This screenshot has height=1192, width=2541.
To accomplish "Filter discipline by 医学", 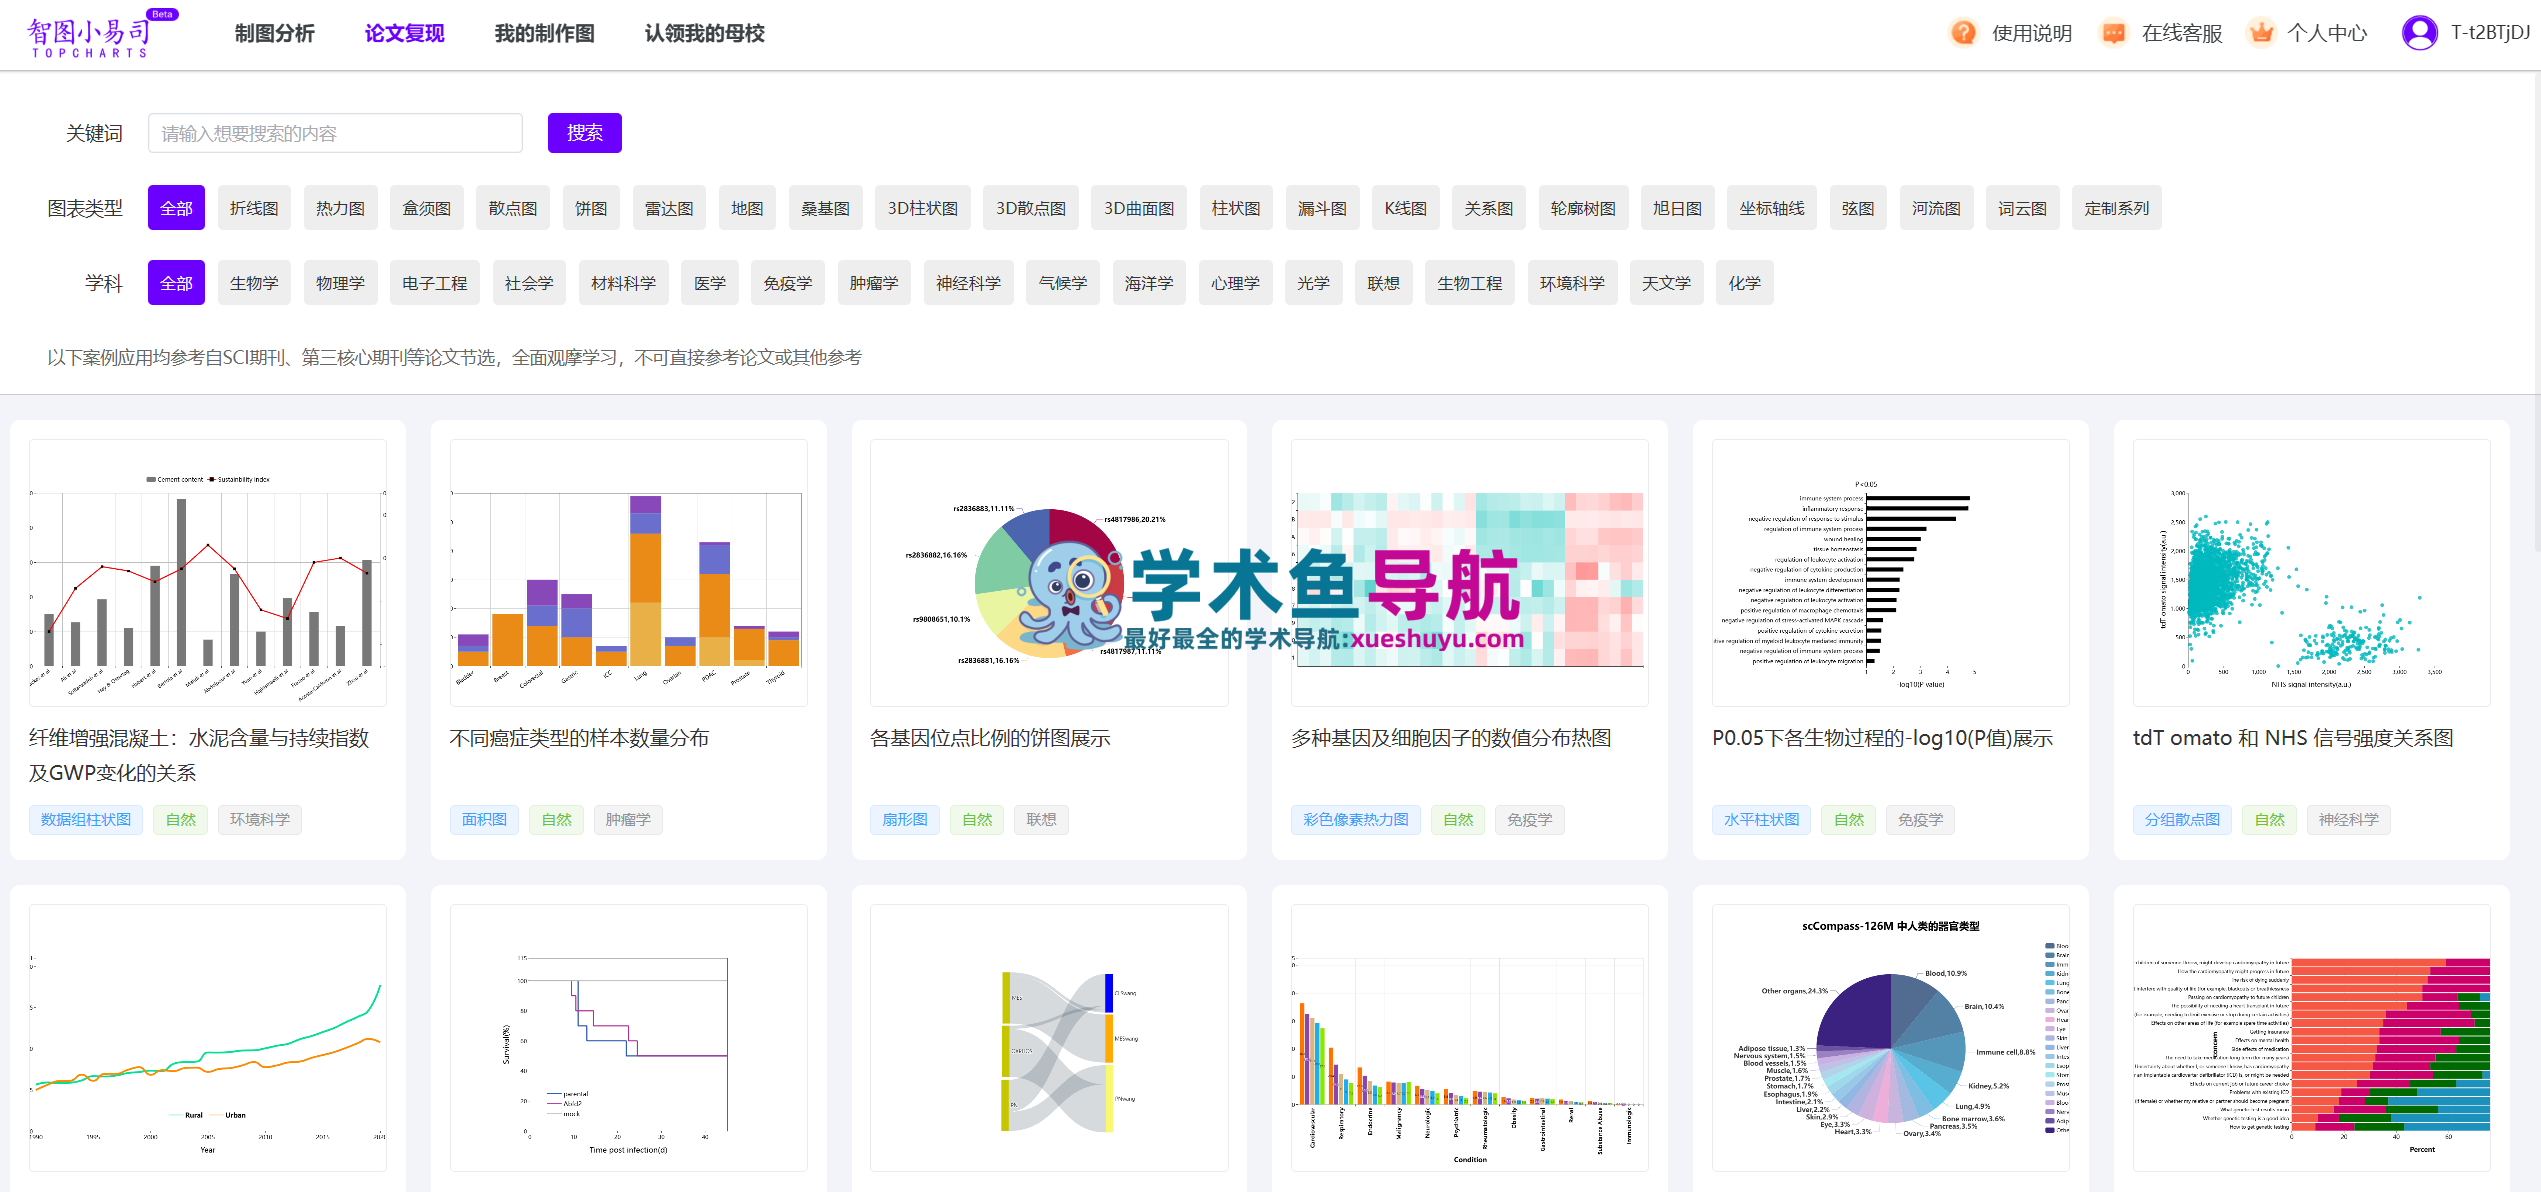I will coord(710,283).
